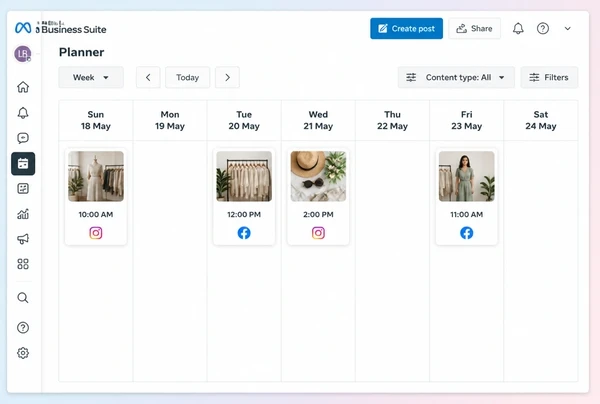
Task: Open the Settings gear in sidebar
Action: [23, 353]
